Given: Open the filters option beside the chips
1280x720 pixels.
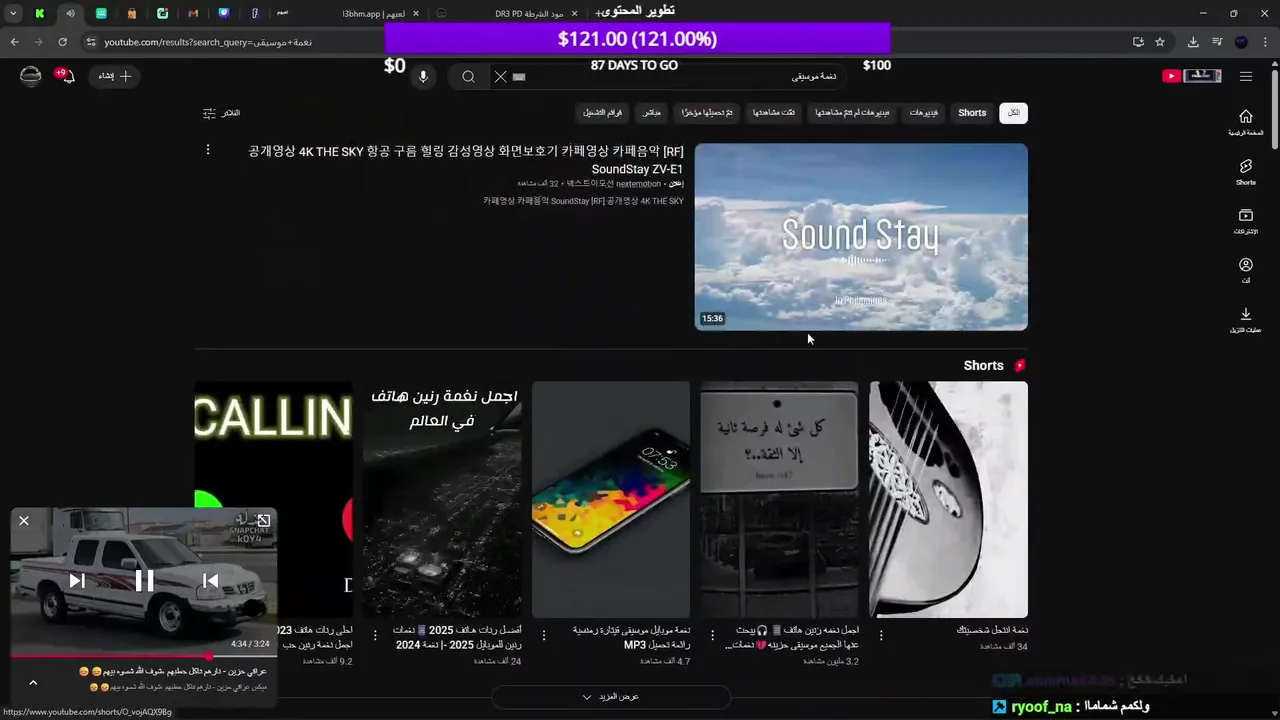Looking at the screenshot, I should [x=221, y=113].
